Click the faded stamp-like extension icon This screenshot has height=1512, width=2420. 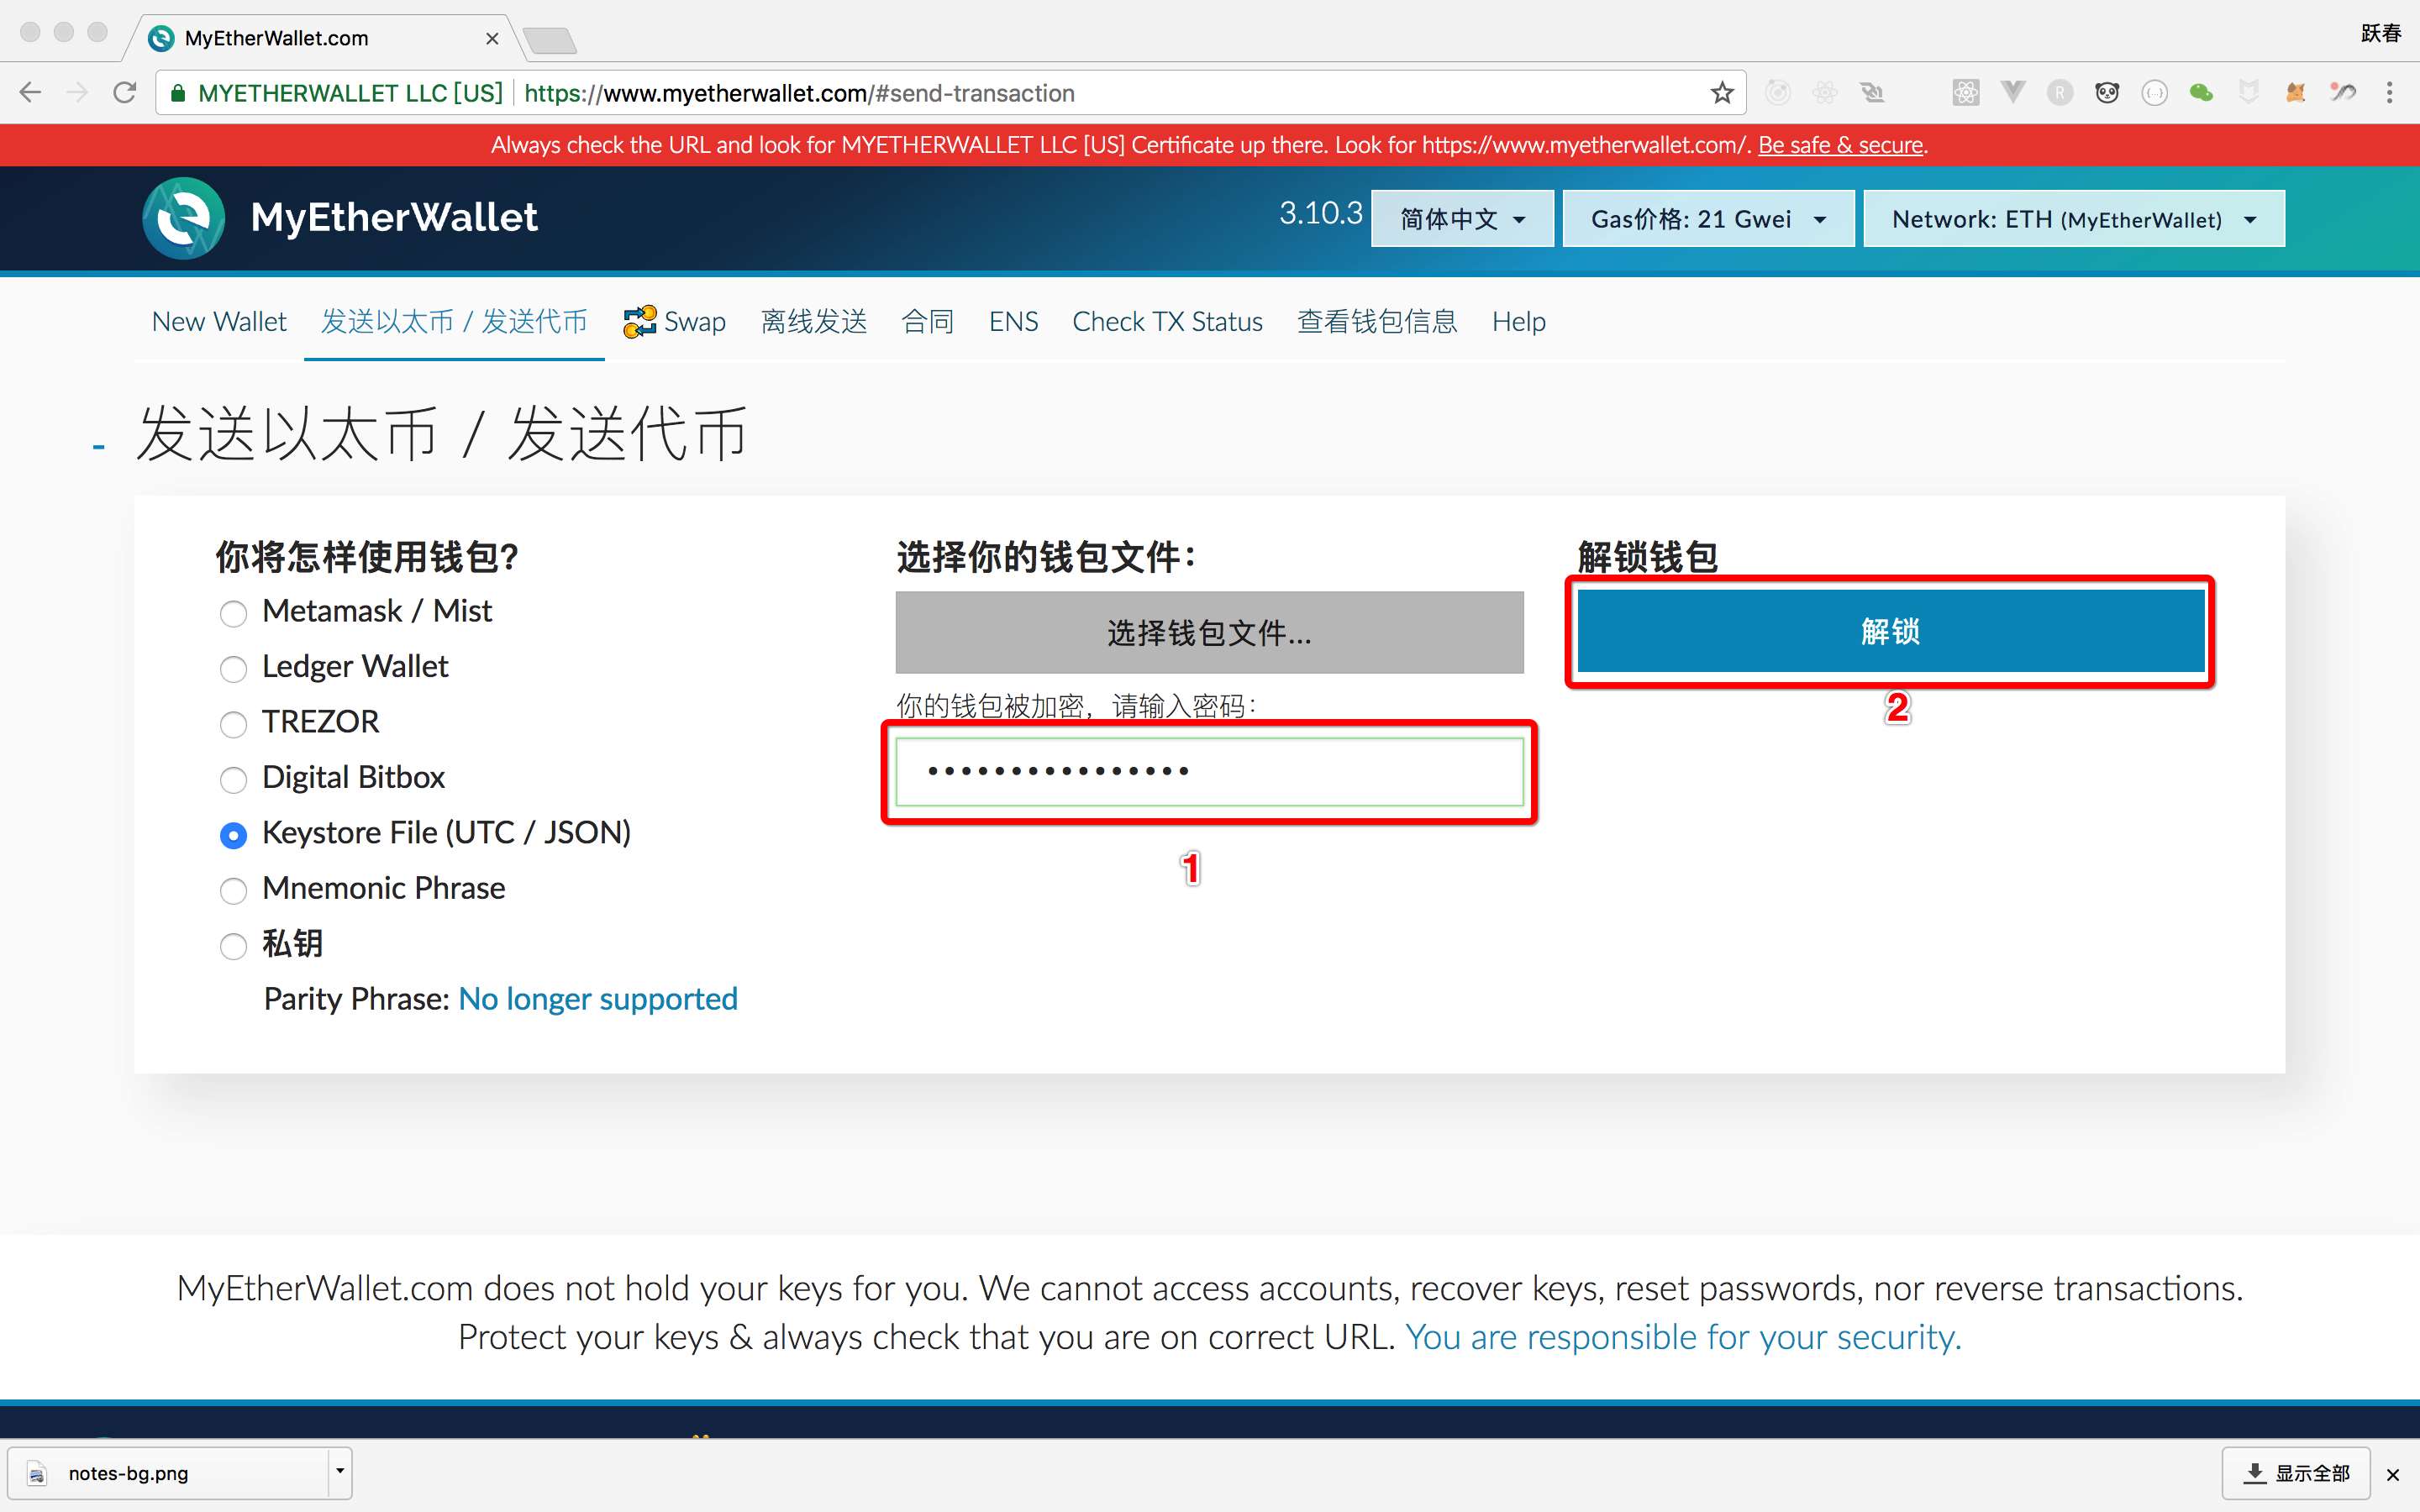(1872, 93)
